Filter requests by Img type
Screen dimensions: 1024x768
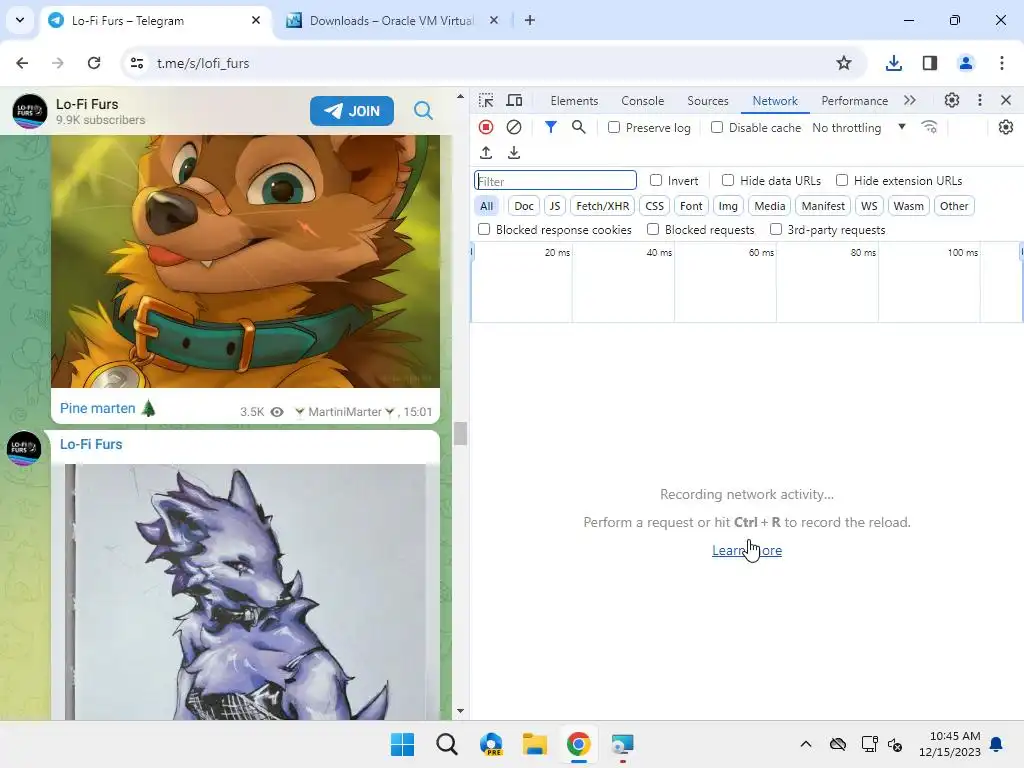tap(728, 206)
